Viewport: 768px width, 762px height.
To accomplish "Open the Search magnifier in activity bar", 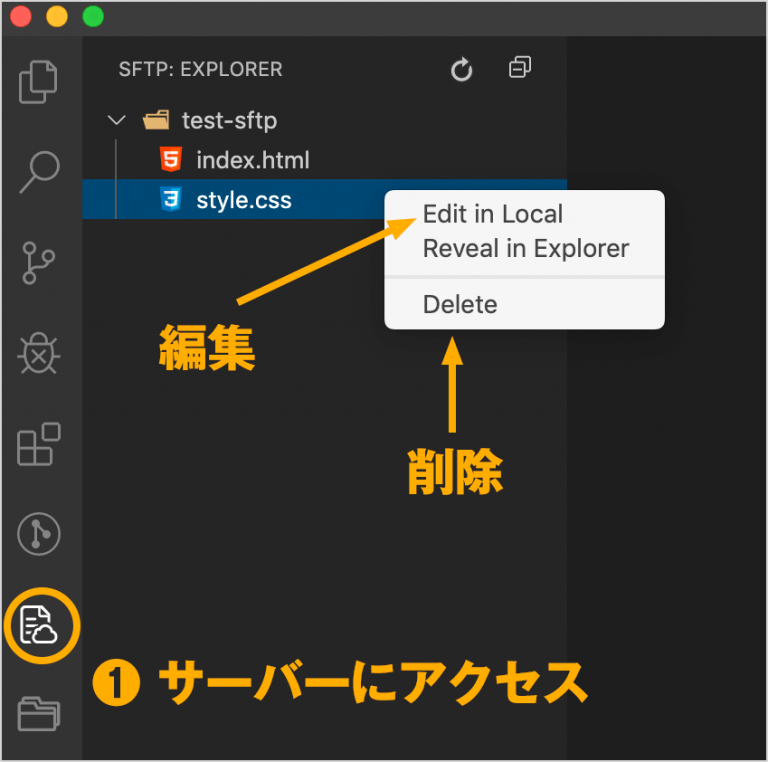I will point(39,171).
